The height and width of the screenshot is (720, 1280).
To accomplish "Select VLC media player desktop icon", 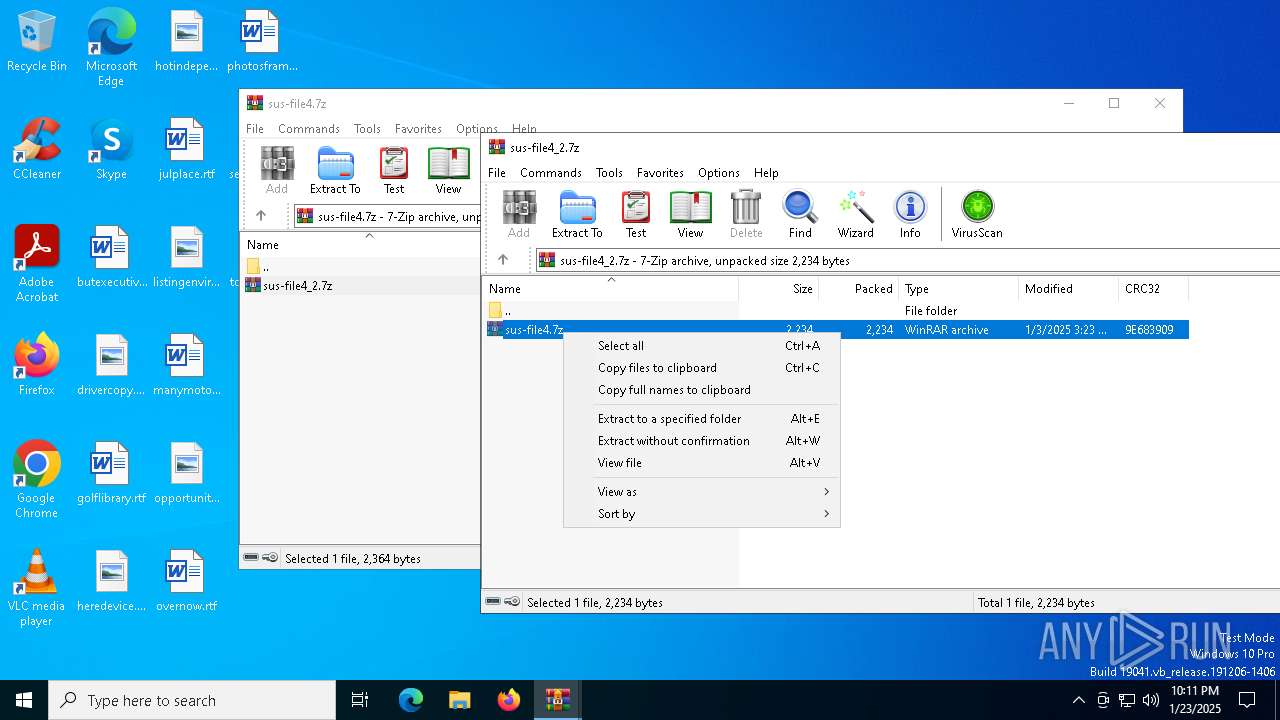I will tap(37, 588).
